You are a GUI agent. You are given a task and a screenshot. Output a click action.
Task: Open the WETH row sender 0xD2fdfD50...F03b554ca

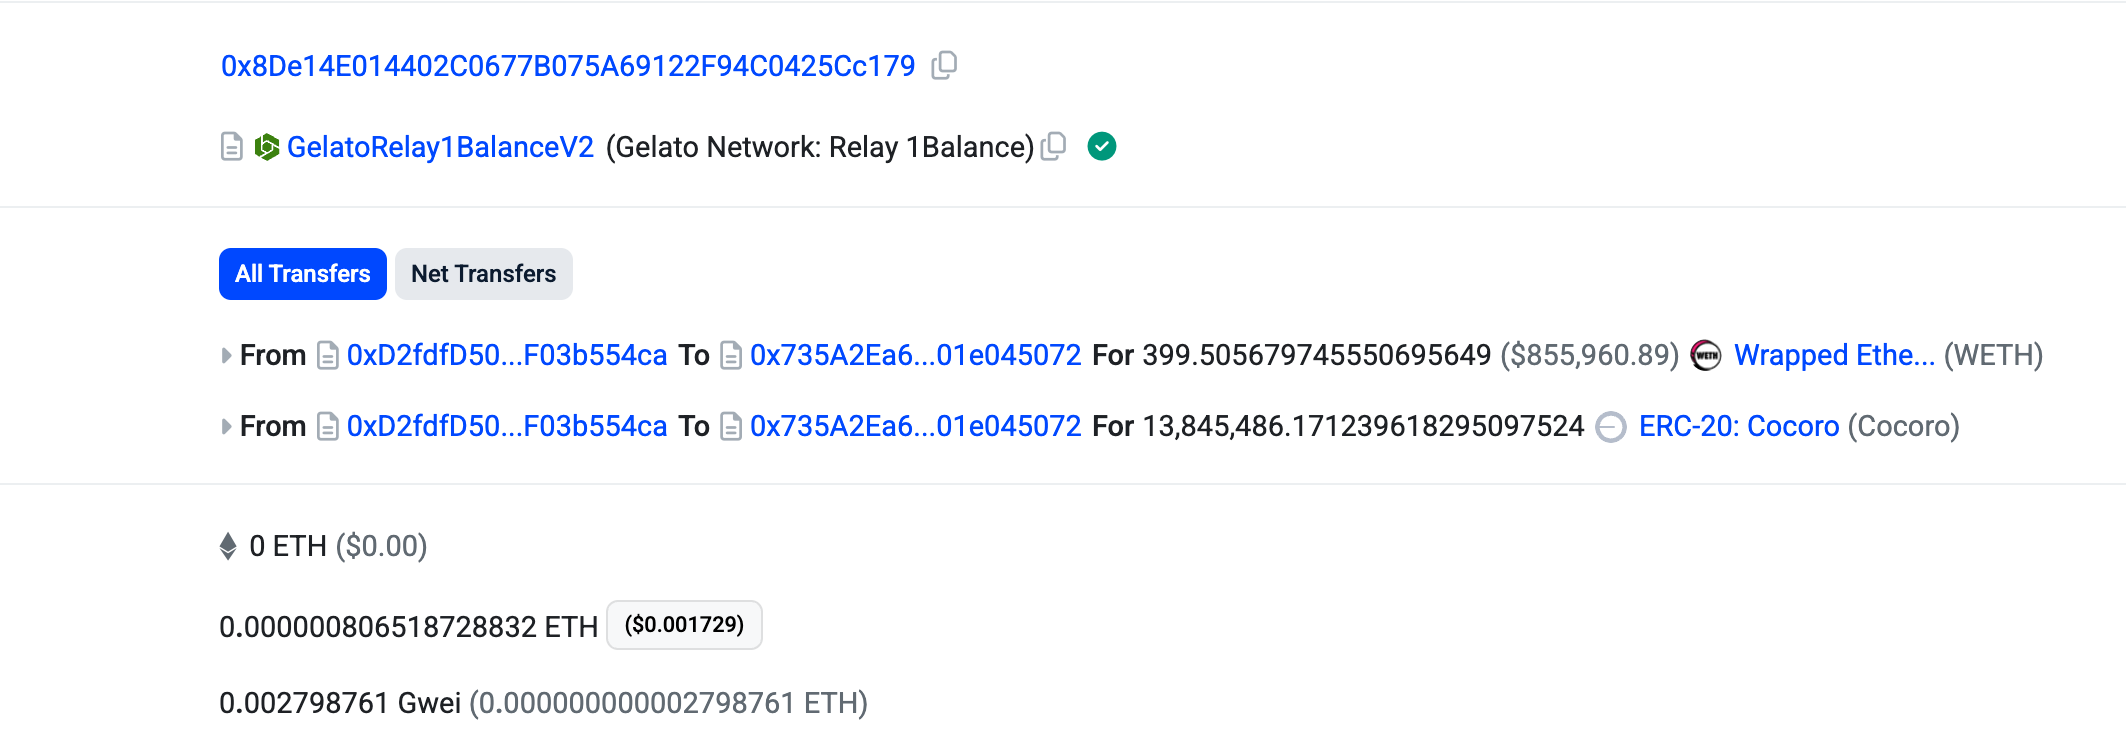click(x=506, y=355)
